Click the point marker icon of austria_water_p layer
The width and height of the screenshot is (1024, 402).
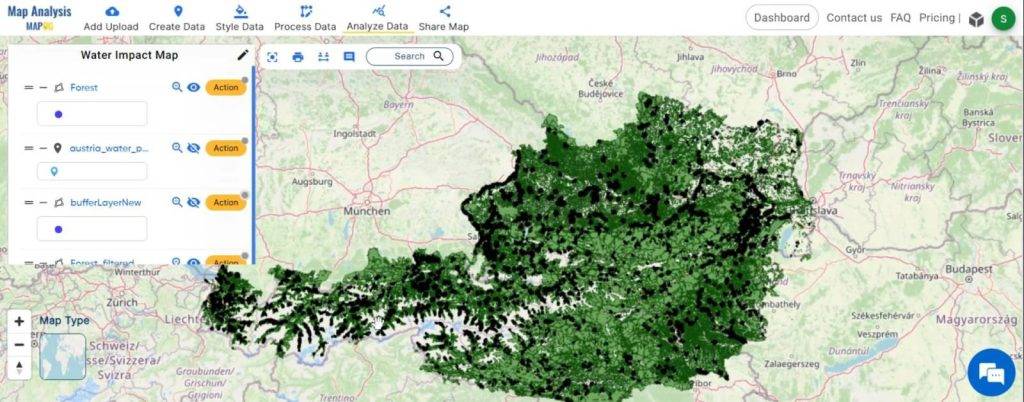pyautogui.click(x=57, y=148)
